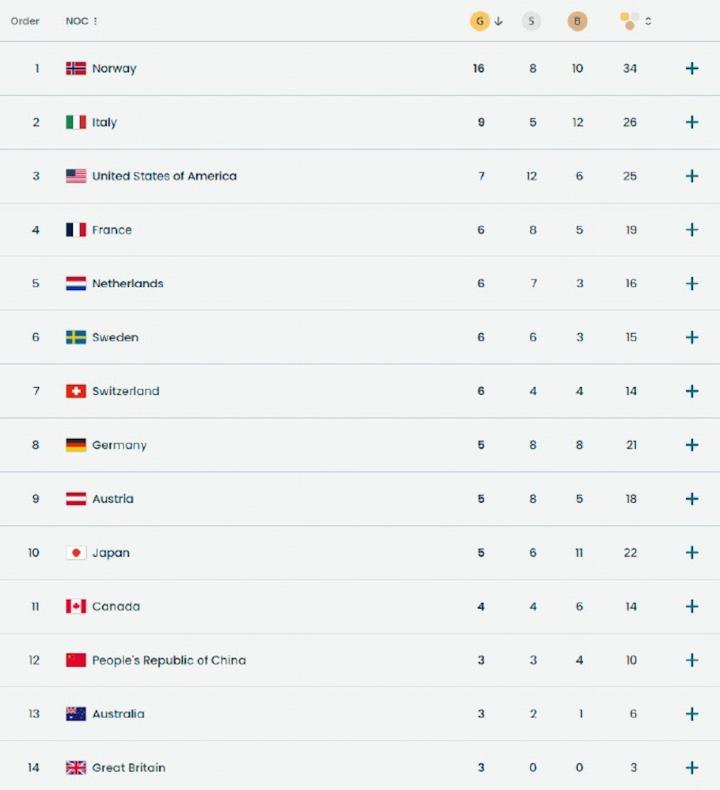Open the Netherlands country link

(127, 283)
